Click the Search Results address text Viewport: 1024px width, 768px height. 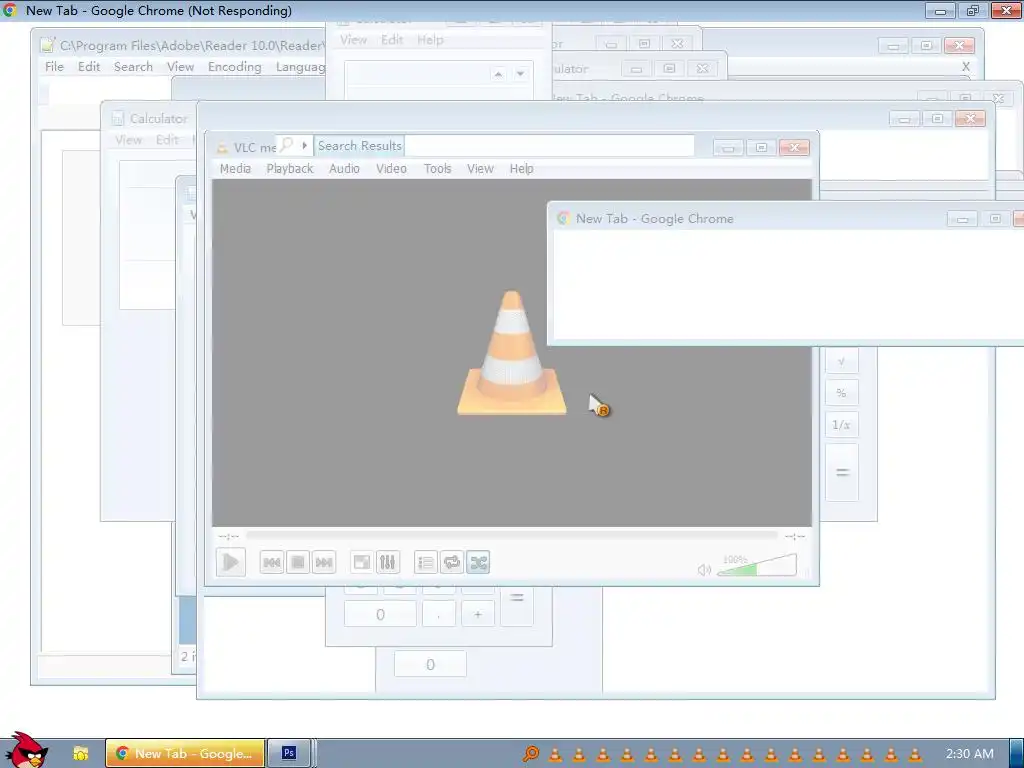pos(360,146)
